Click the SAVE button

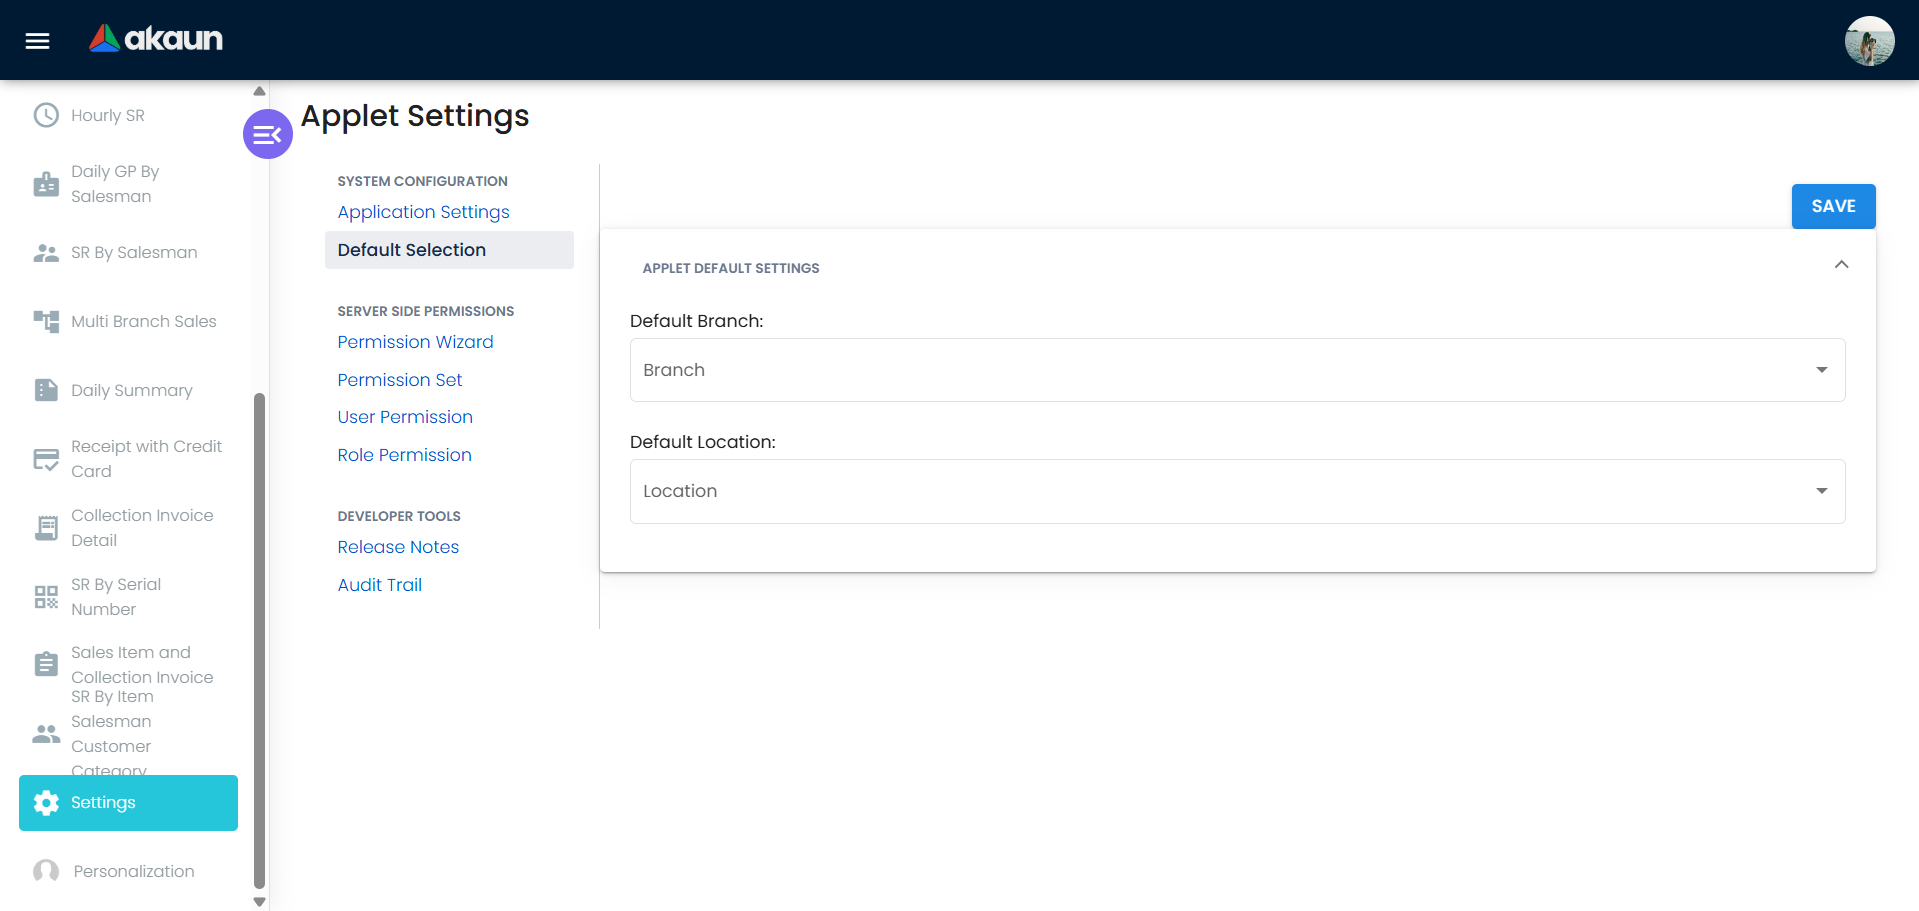click(x=1833, y=206)
